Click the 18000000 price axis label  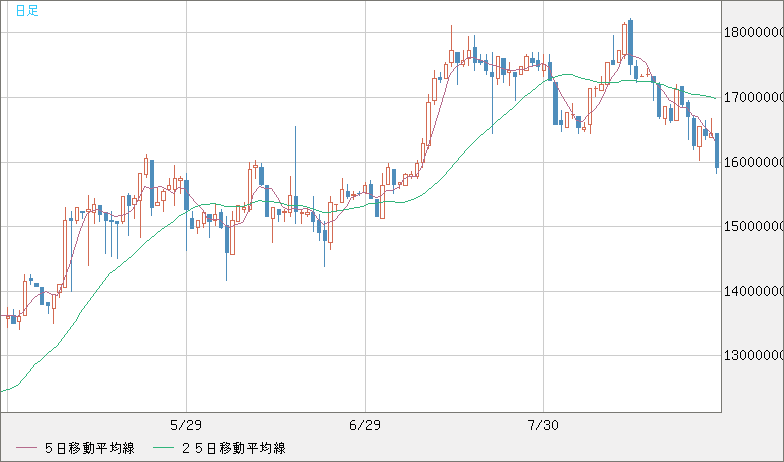754,32
